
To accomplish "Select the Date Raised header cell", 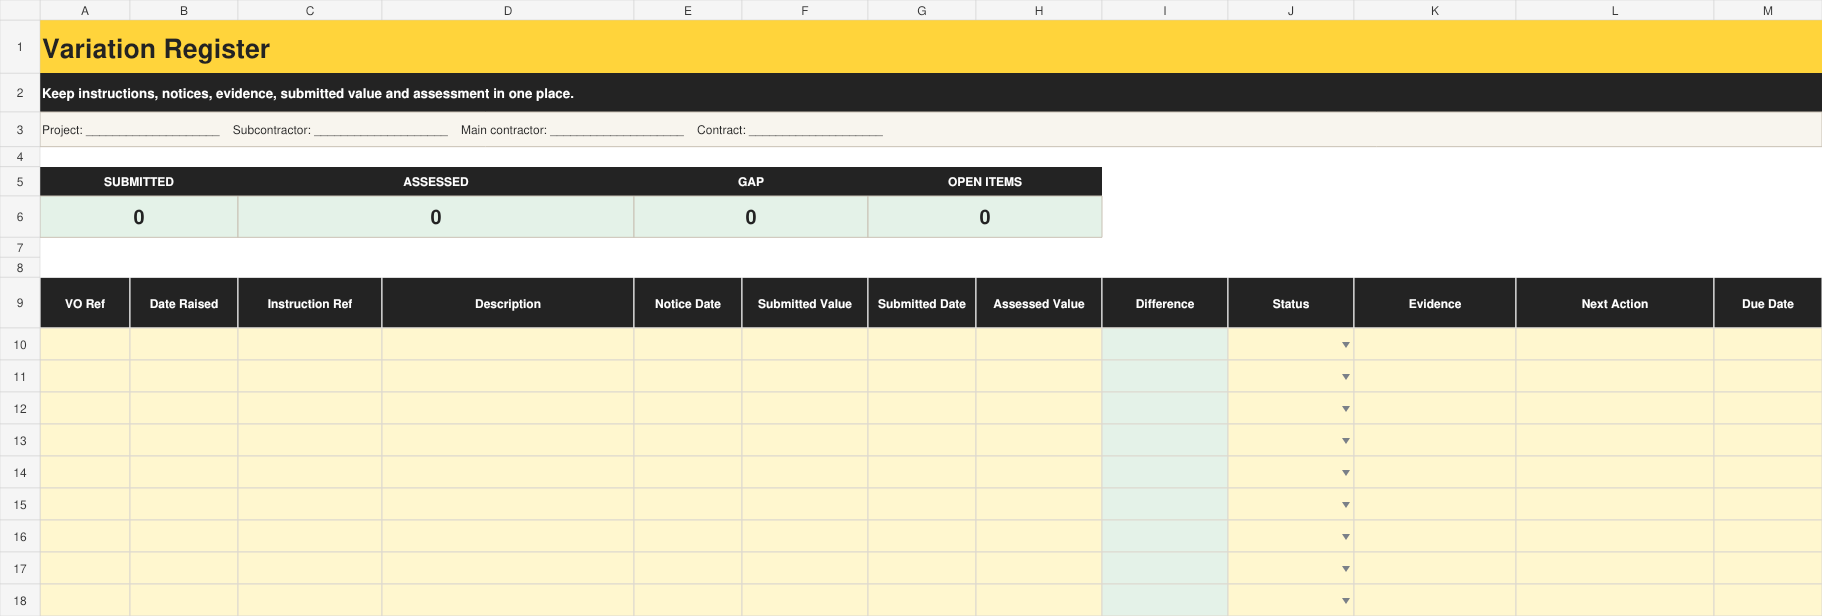I will 184,303.
